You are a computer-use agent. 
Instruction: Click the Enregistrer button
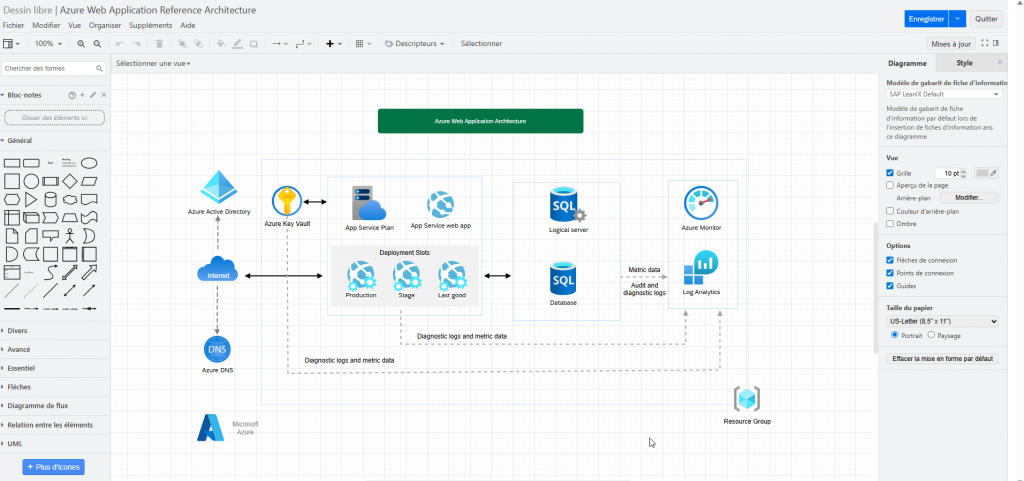coord(924,18)
